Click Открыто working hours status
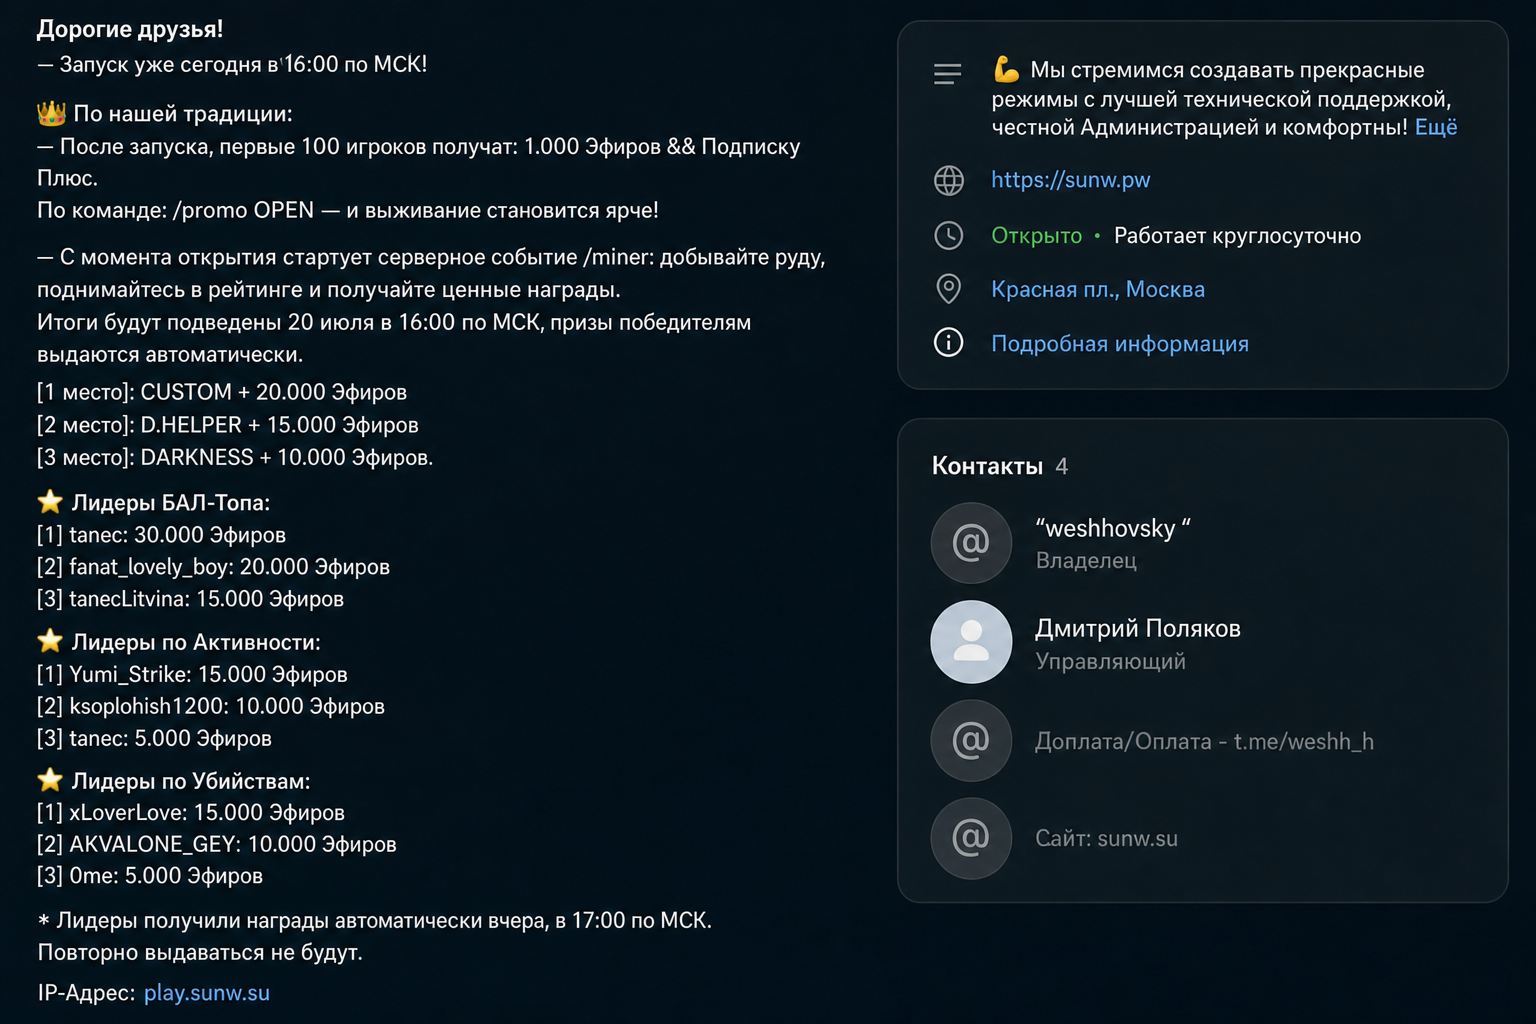Screen dimensions: 1536x1024 point(1036,236)
